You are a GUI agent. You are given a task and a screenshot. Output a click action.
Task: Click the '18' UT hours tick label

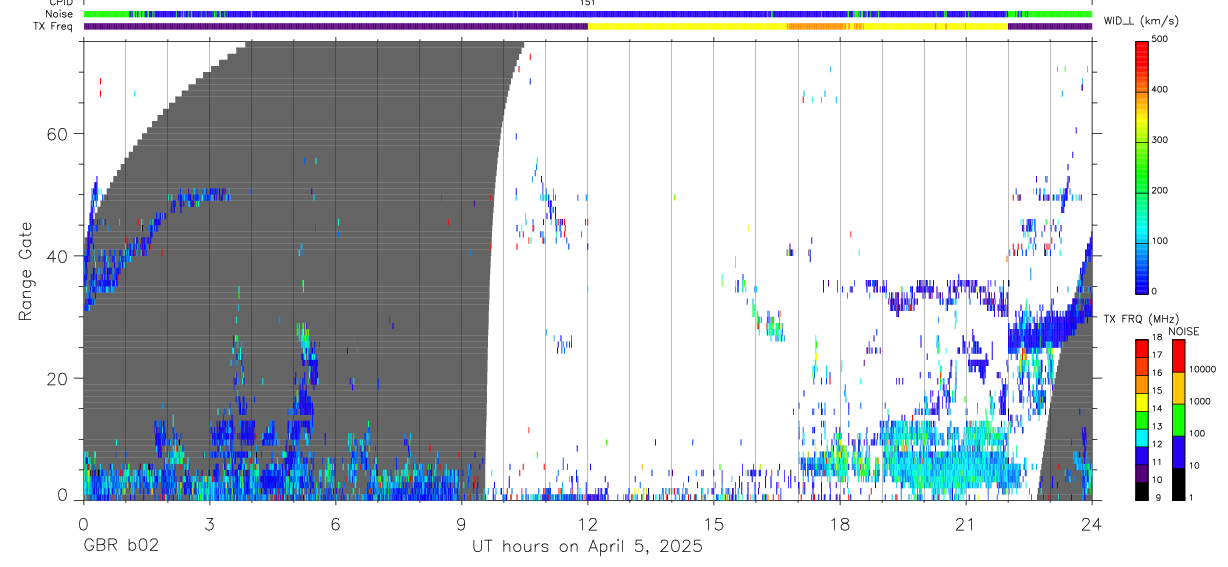pyautogui.click(x=840, y=523)
